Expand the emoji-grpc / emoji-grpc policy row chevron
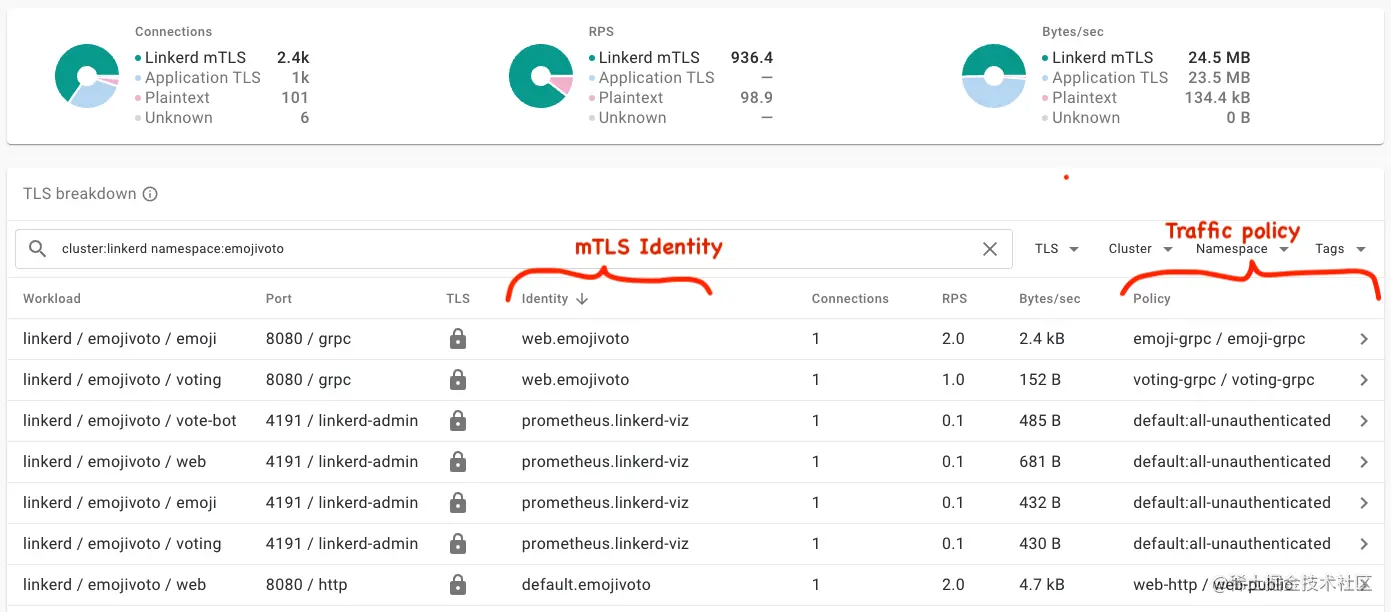 (1364, 339)
